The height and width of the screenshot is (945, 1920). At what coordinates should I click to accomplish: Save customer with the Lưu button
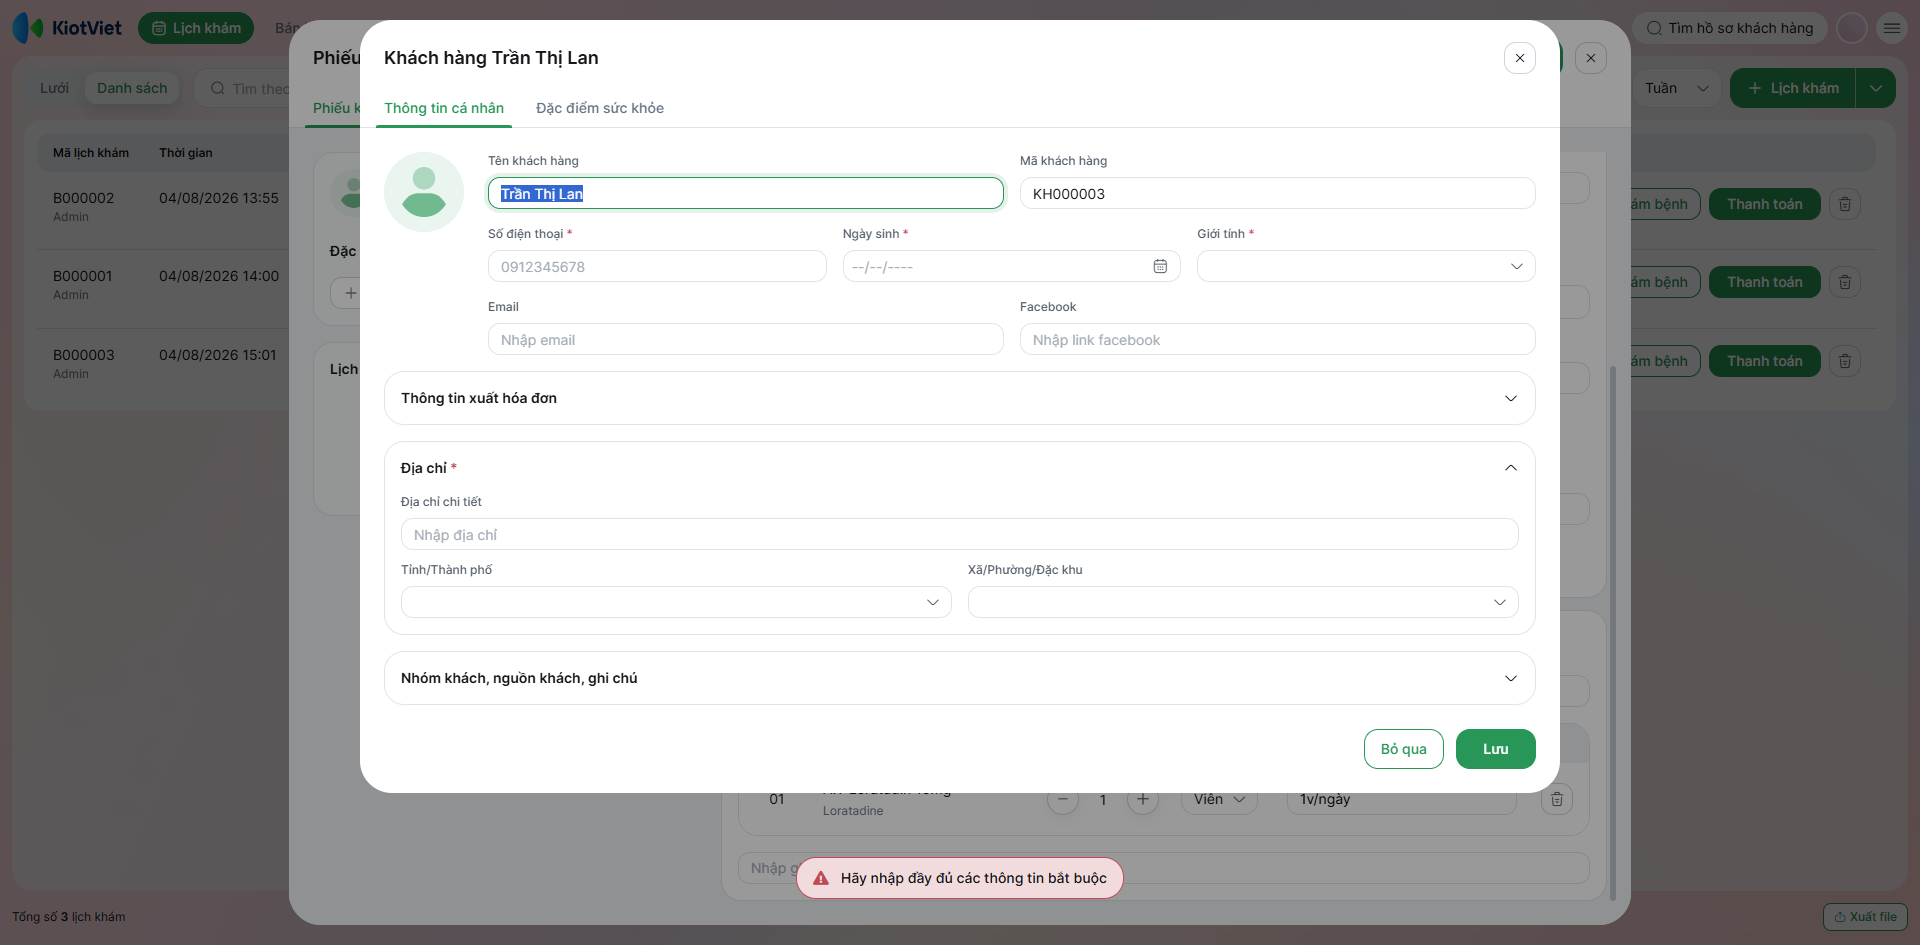coord(1495,749)
